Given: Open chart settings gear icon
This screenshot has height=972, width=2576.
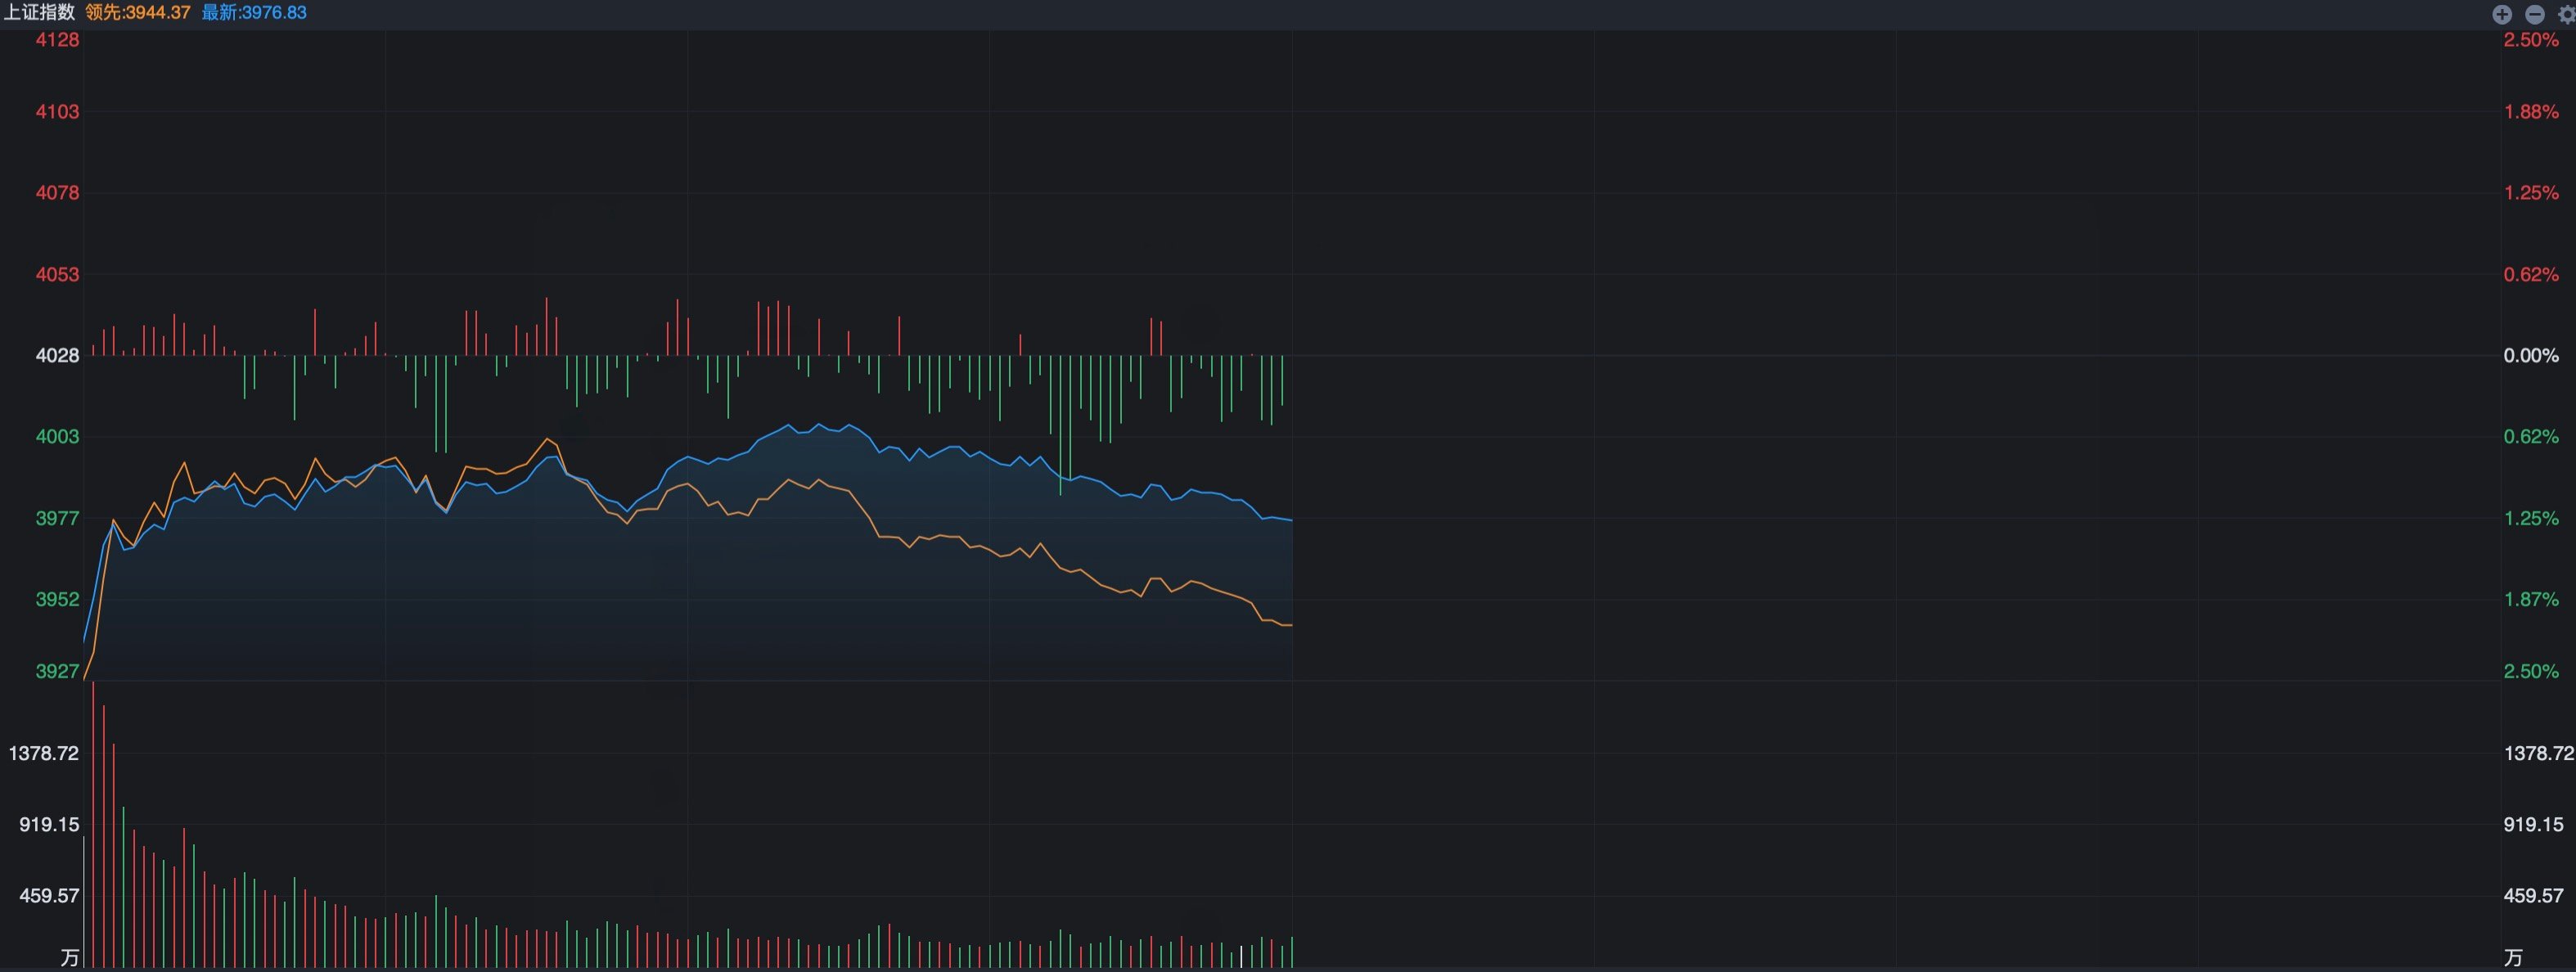Looking at the screenshot, I should [x=2567, y=14].
